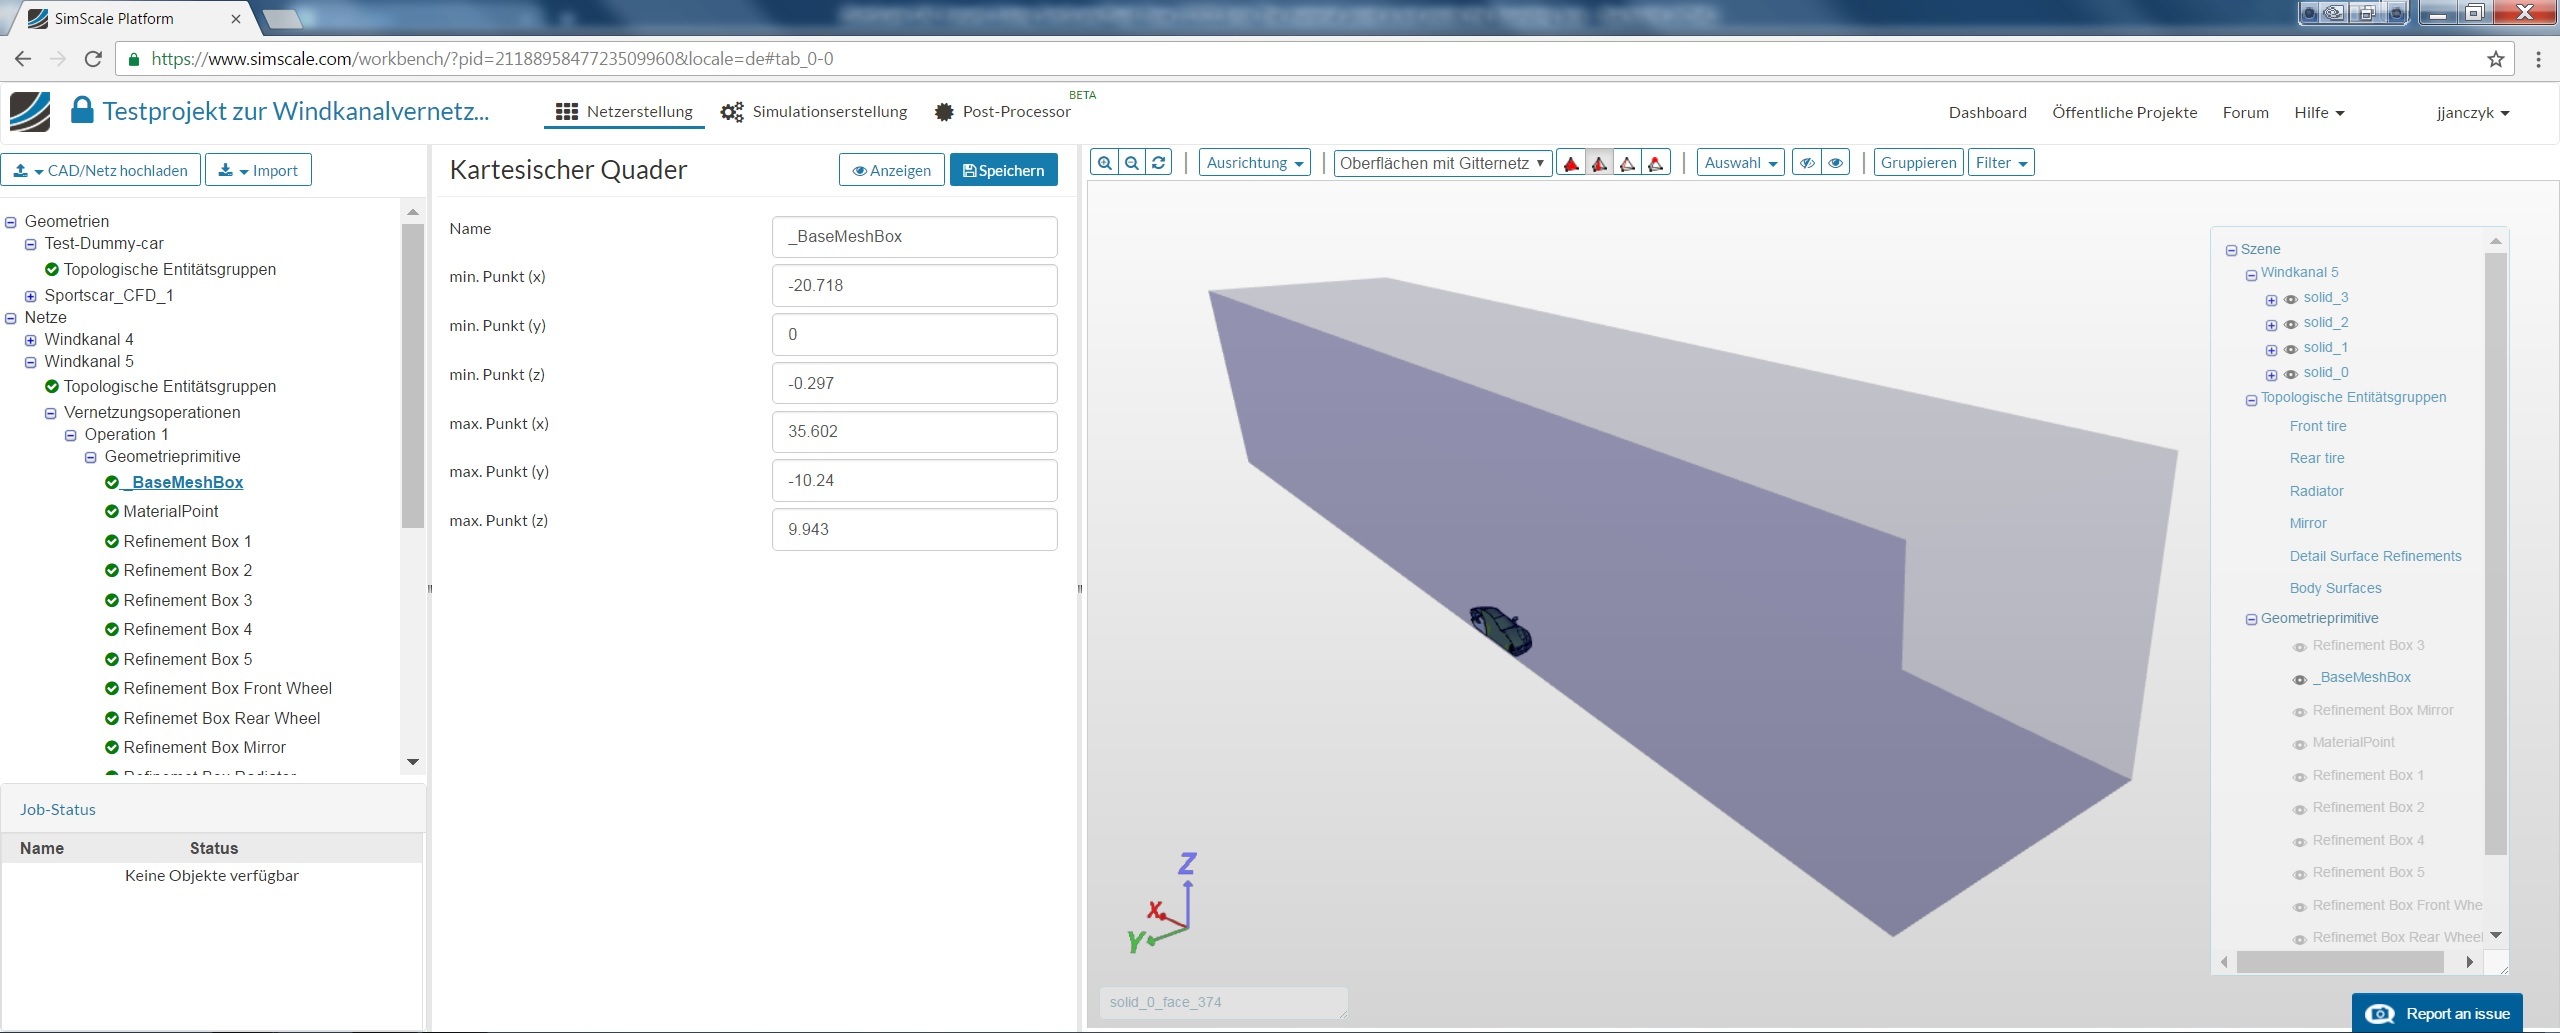
Task: Click CAD/Netz hochladen button
Action: point(100,170)
